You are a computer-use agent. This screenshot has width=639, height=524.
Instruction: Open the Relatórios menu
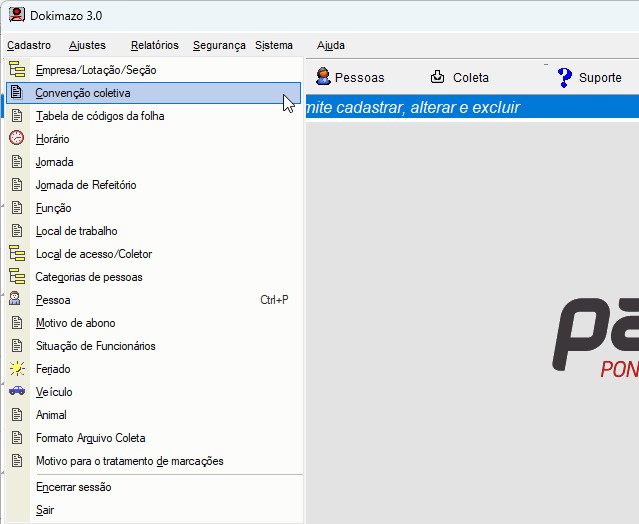click(154, 45)
